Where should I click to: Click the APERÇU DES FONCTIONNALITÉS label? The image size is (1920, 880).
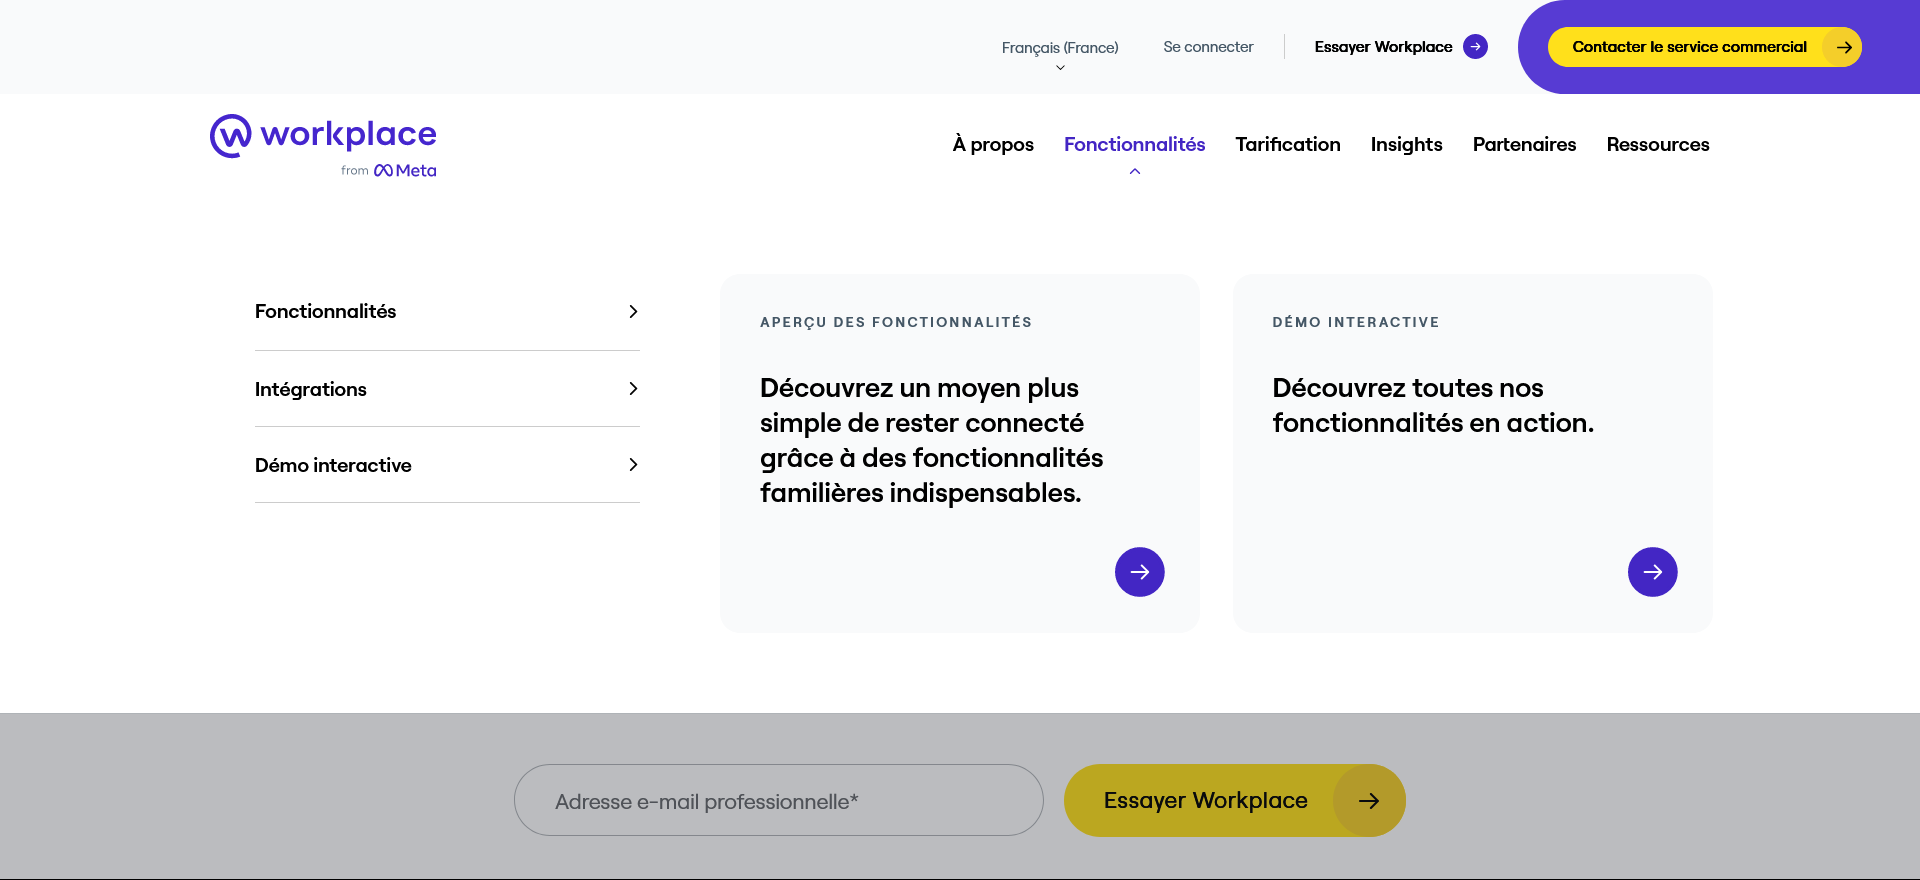896,322
